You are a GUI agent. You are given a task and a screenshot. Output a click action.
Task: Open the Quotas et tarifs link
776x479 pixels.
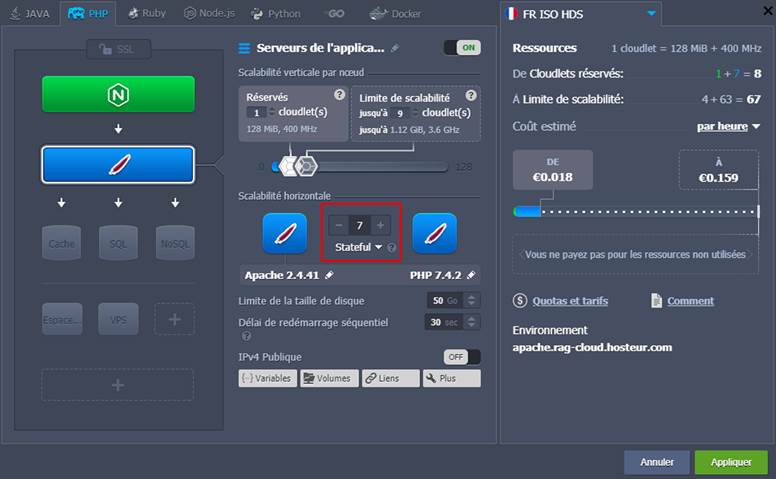[x=569, y=301]
